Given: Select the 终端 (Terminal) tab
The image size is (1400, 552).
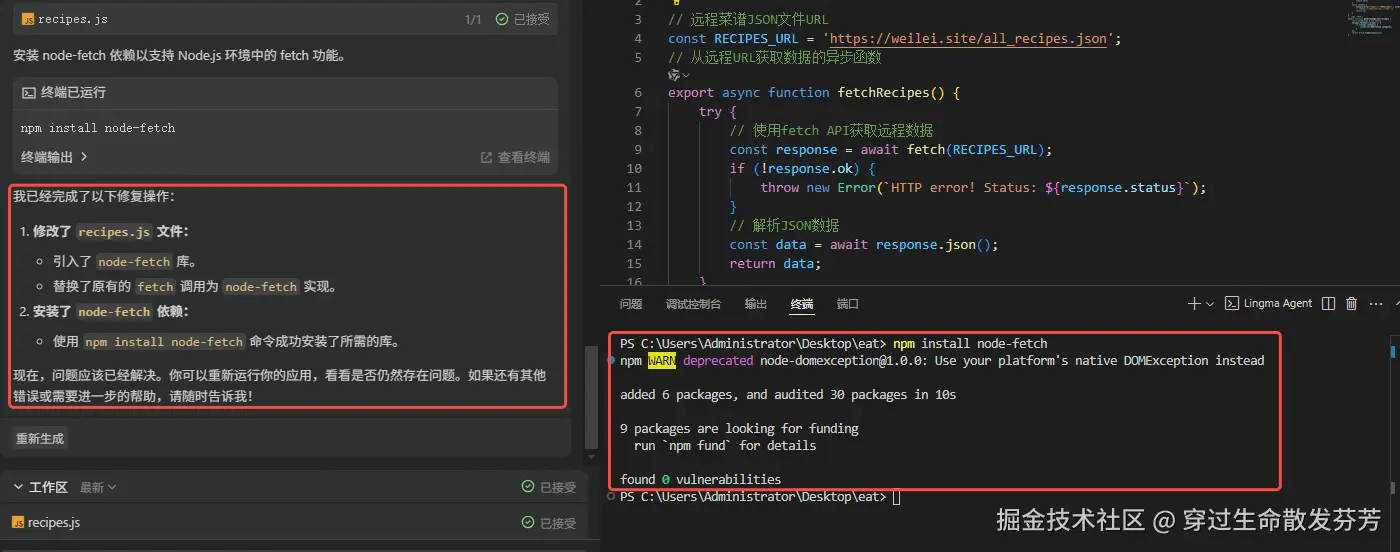Looking at the screenshot, I should [802, 304].
